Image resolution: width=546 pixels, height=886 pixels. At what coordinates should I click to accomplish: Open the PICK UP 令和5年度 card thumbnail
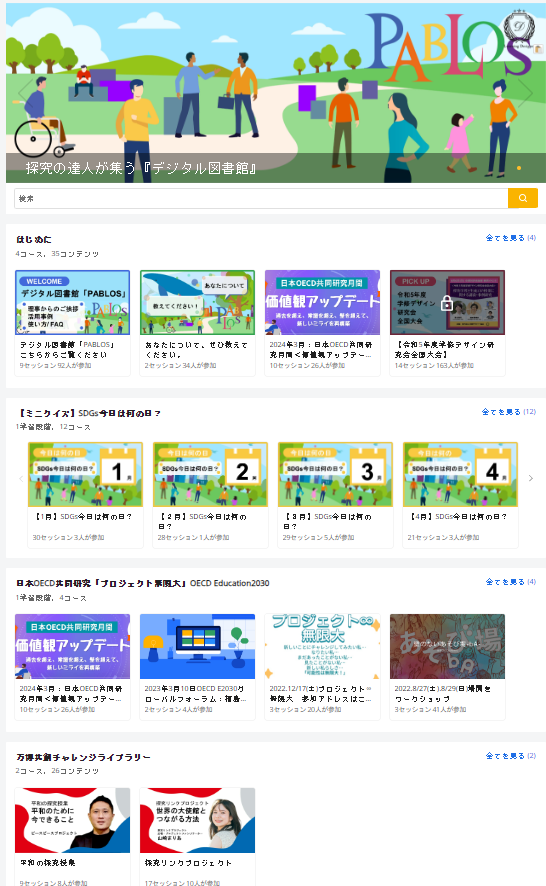coord(447,302)
